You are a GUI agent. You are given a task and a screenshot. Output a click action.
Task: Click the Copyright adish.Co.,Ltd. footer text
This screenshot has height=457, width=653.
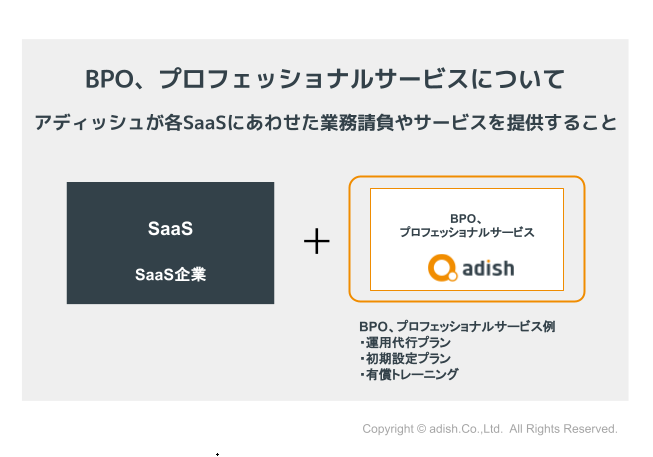pyautogui.click(x=432, y=429)
